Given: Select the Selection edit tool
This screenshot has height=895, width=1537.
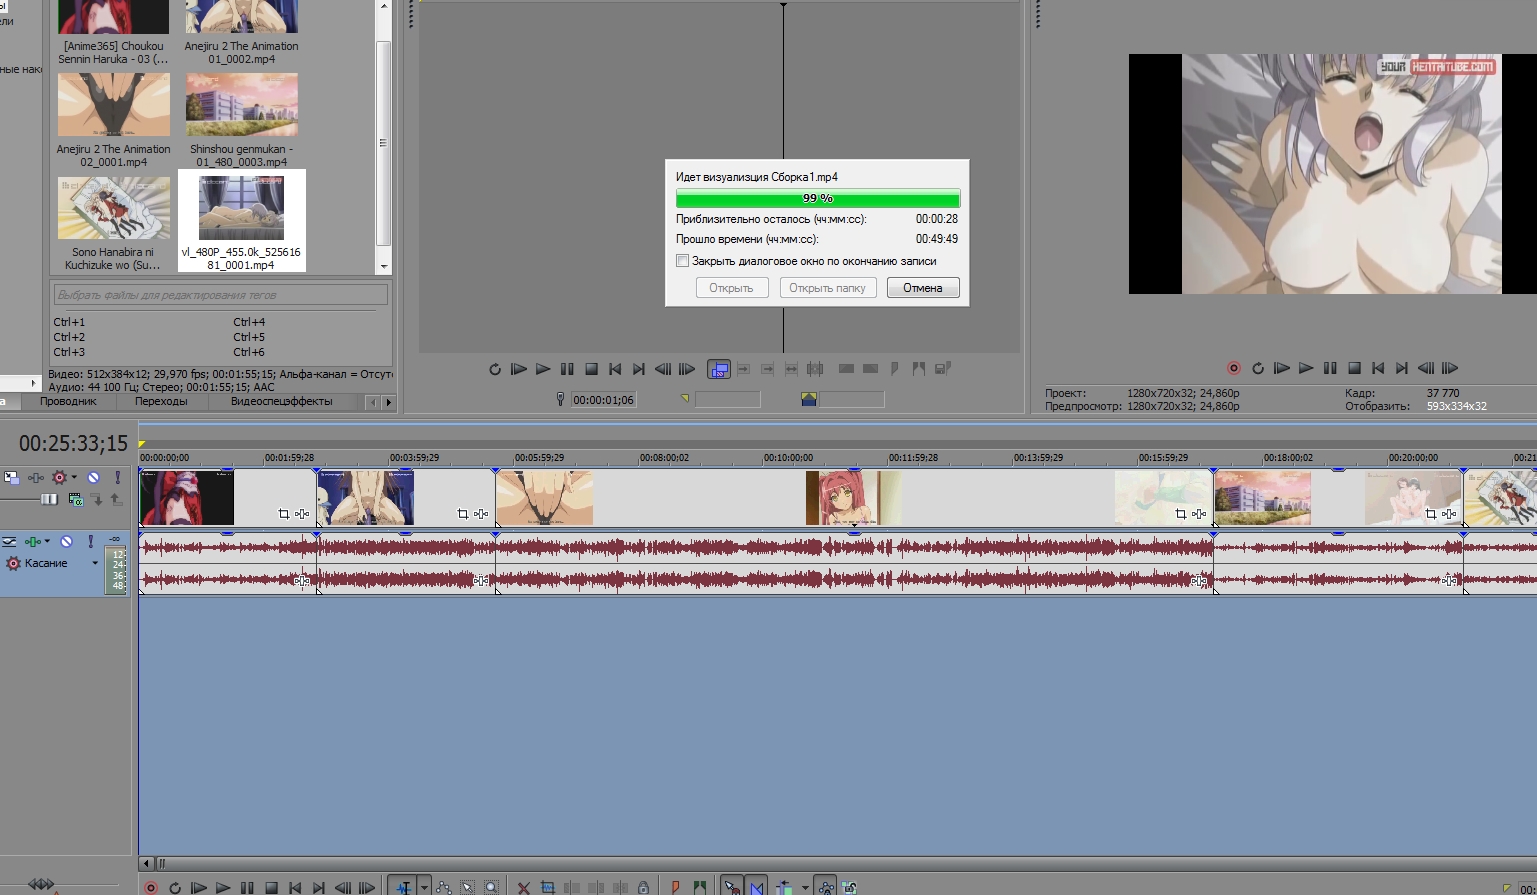Looking at the screenshot, I should point(467,887).
